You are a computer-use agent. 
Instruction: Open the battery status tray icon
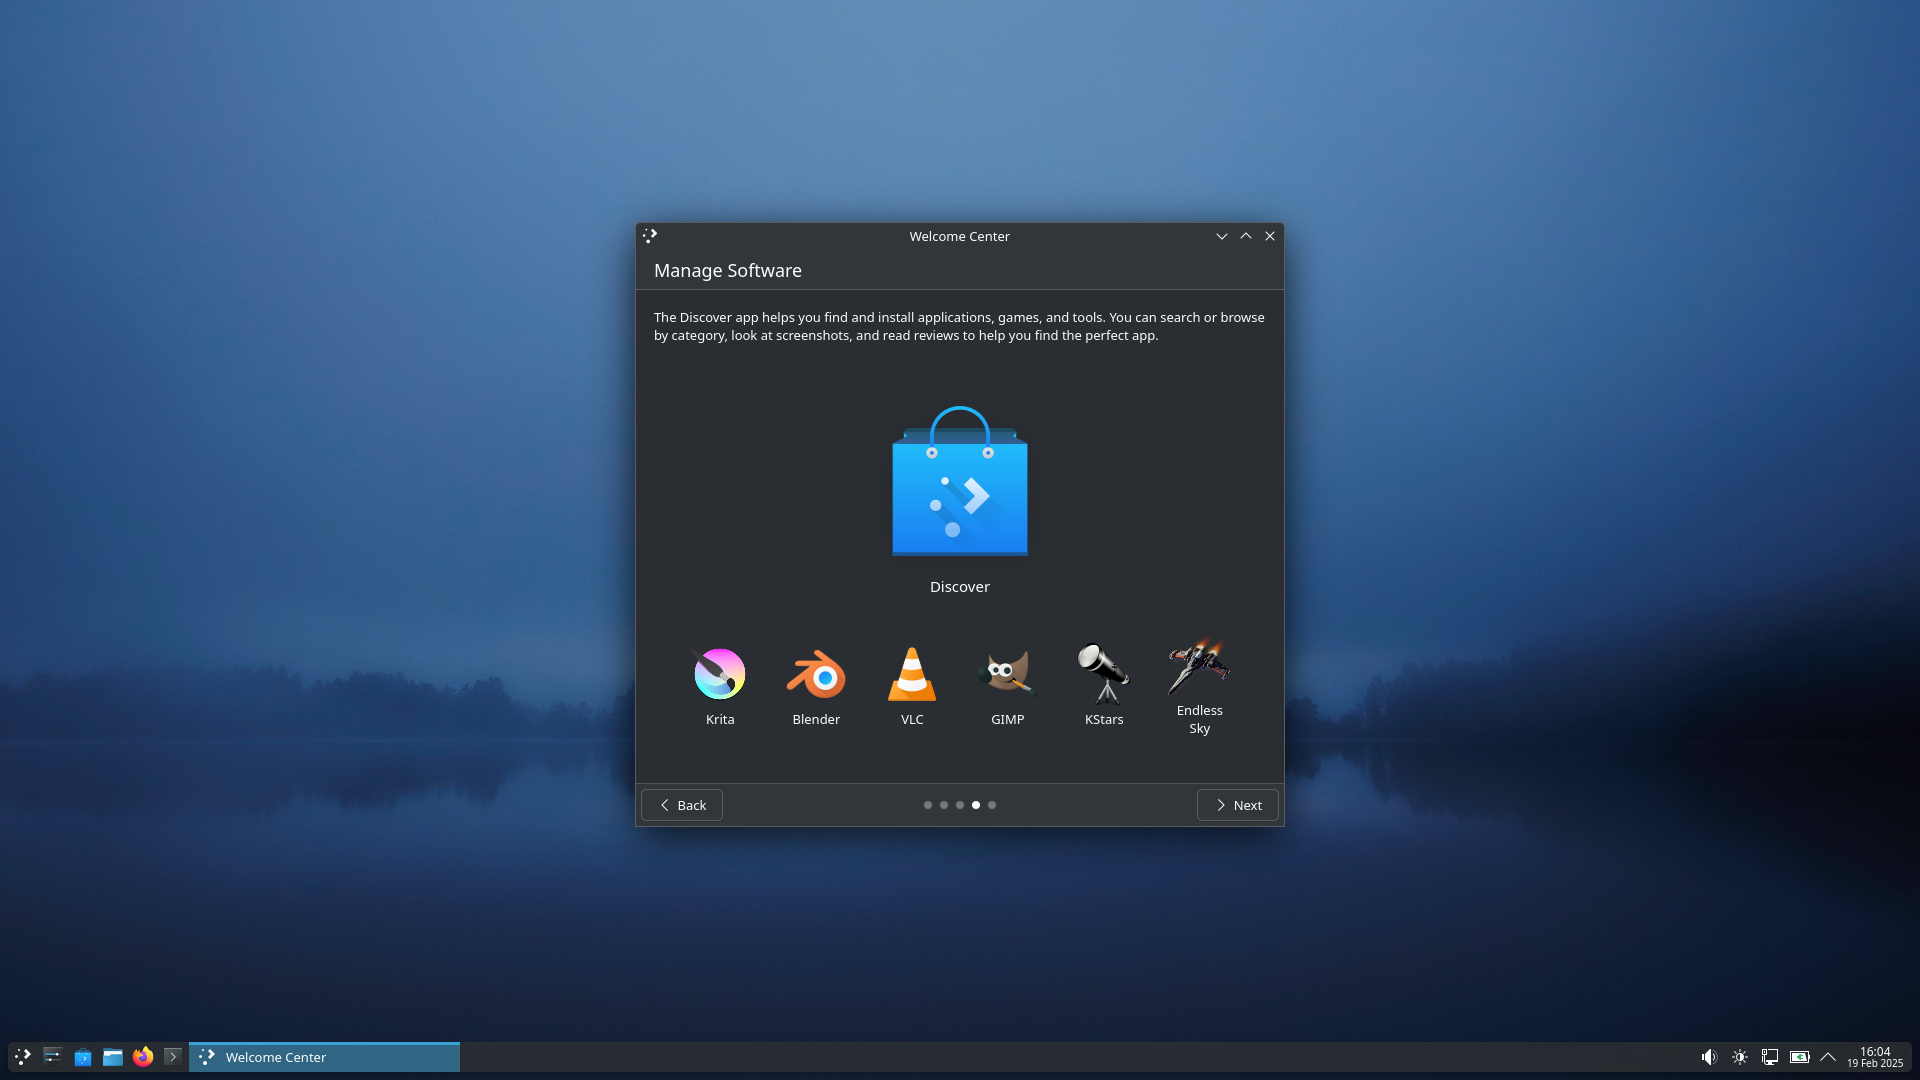[1800, 1057]
